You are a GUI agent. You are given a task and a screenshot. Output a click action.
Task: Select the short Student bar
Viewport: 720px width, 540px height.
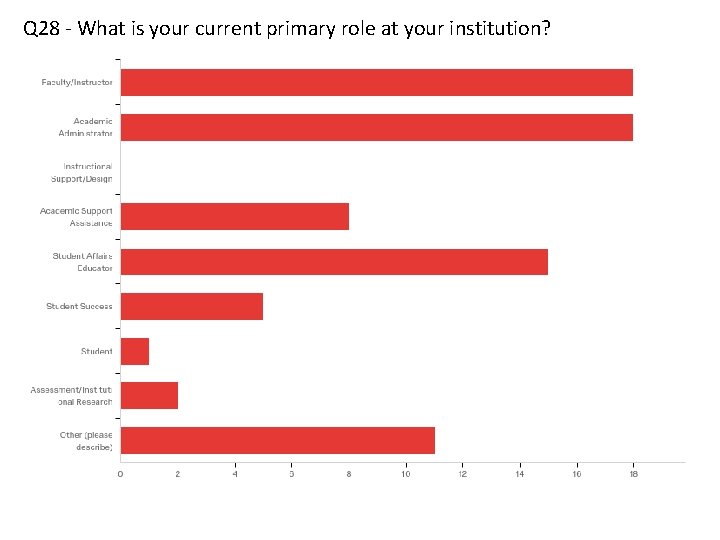click(x=135, y=351)
